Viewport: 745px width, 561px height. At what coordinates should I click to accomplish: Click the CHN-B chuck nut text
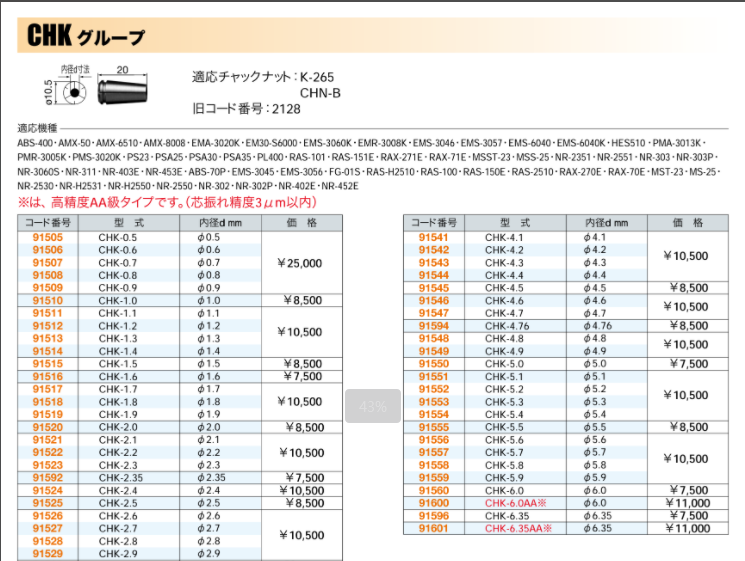320,93
